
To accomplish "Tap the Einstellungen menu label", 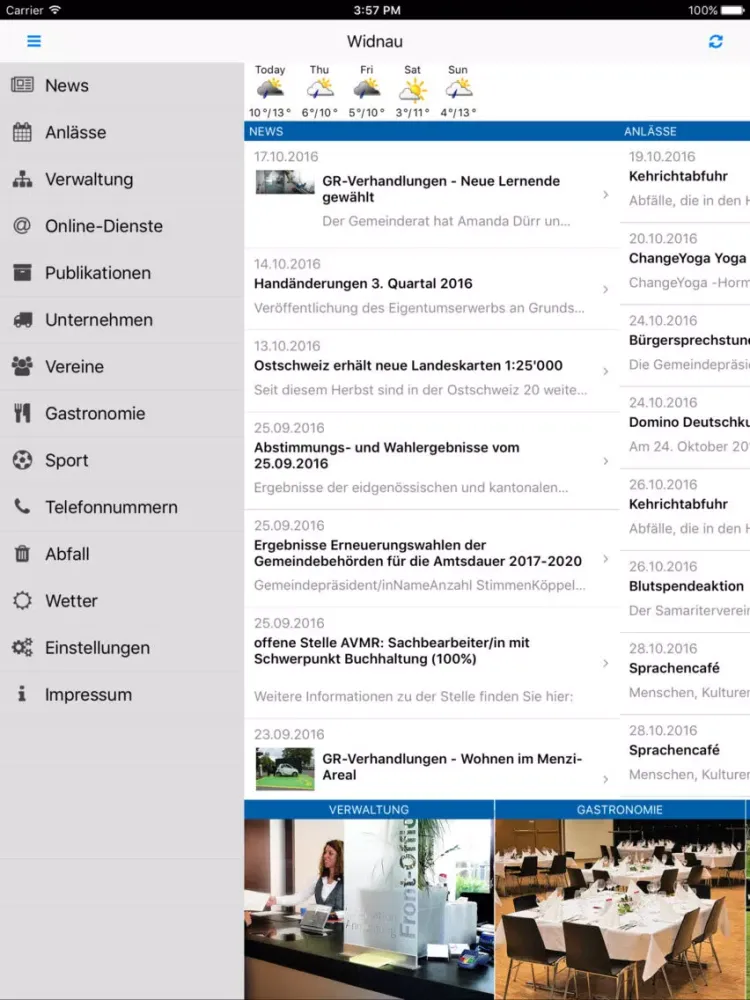I will pos(98,648).
